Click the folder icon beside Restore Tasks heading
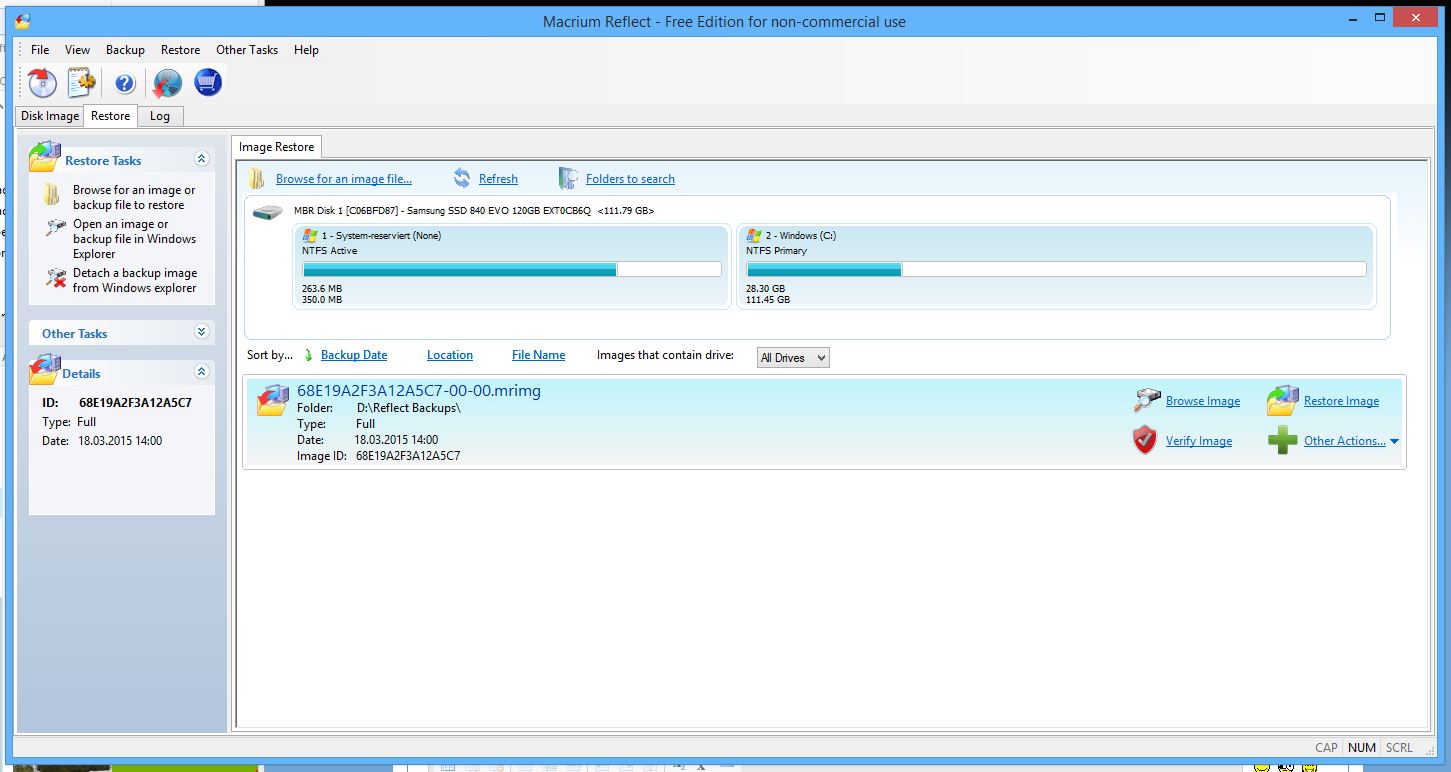1451x772 pixels. pos(45,158)
